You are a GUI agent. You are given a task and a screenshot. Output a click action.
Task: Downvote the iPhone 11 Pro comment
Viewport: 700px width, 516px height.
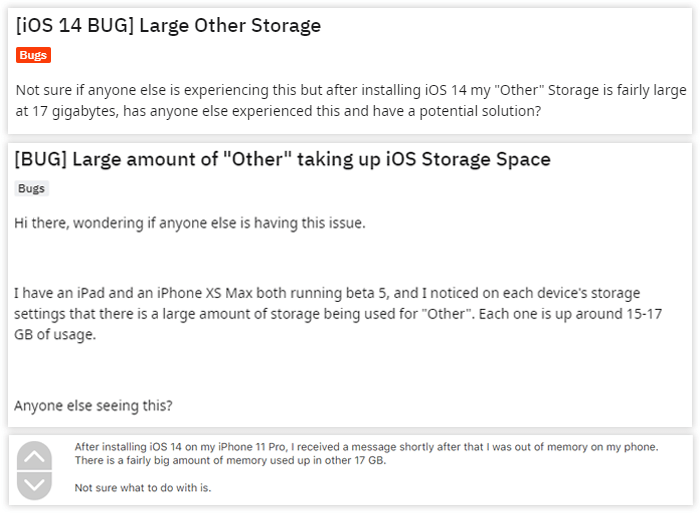[x=34, y=485]
